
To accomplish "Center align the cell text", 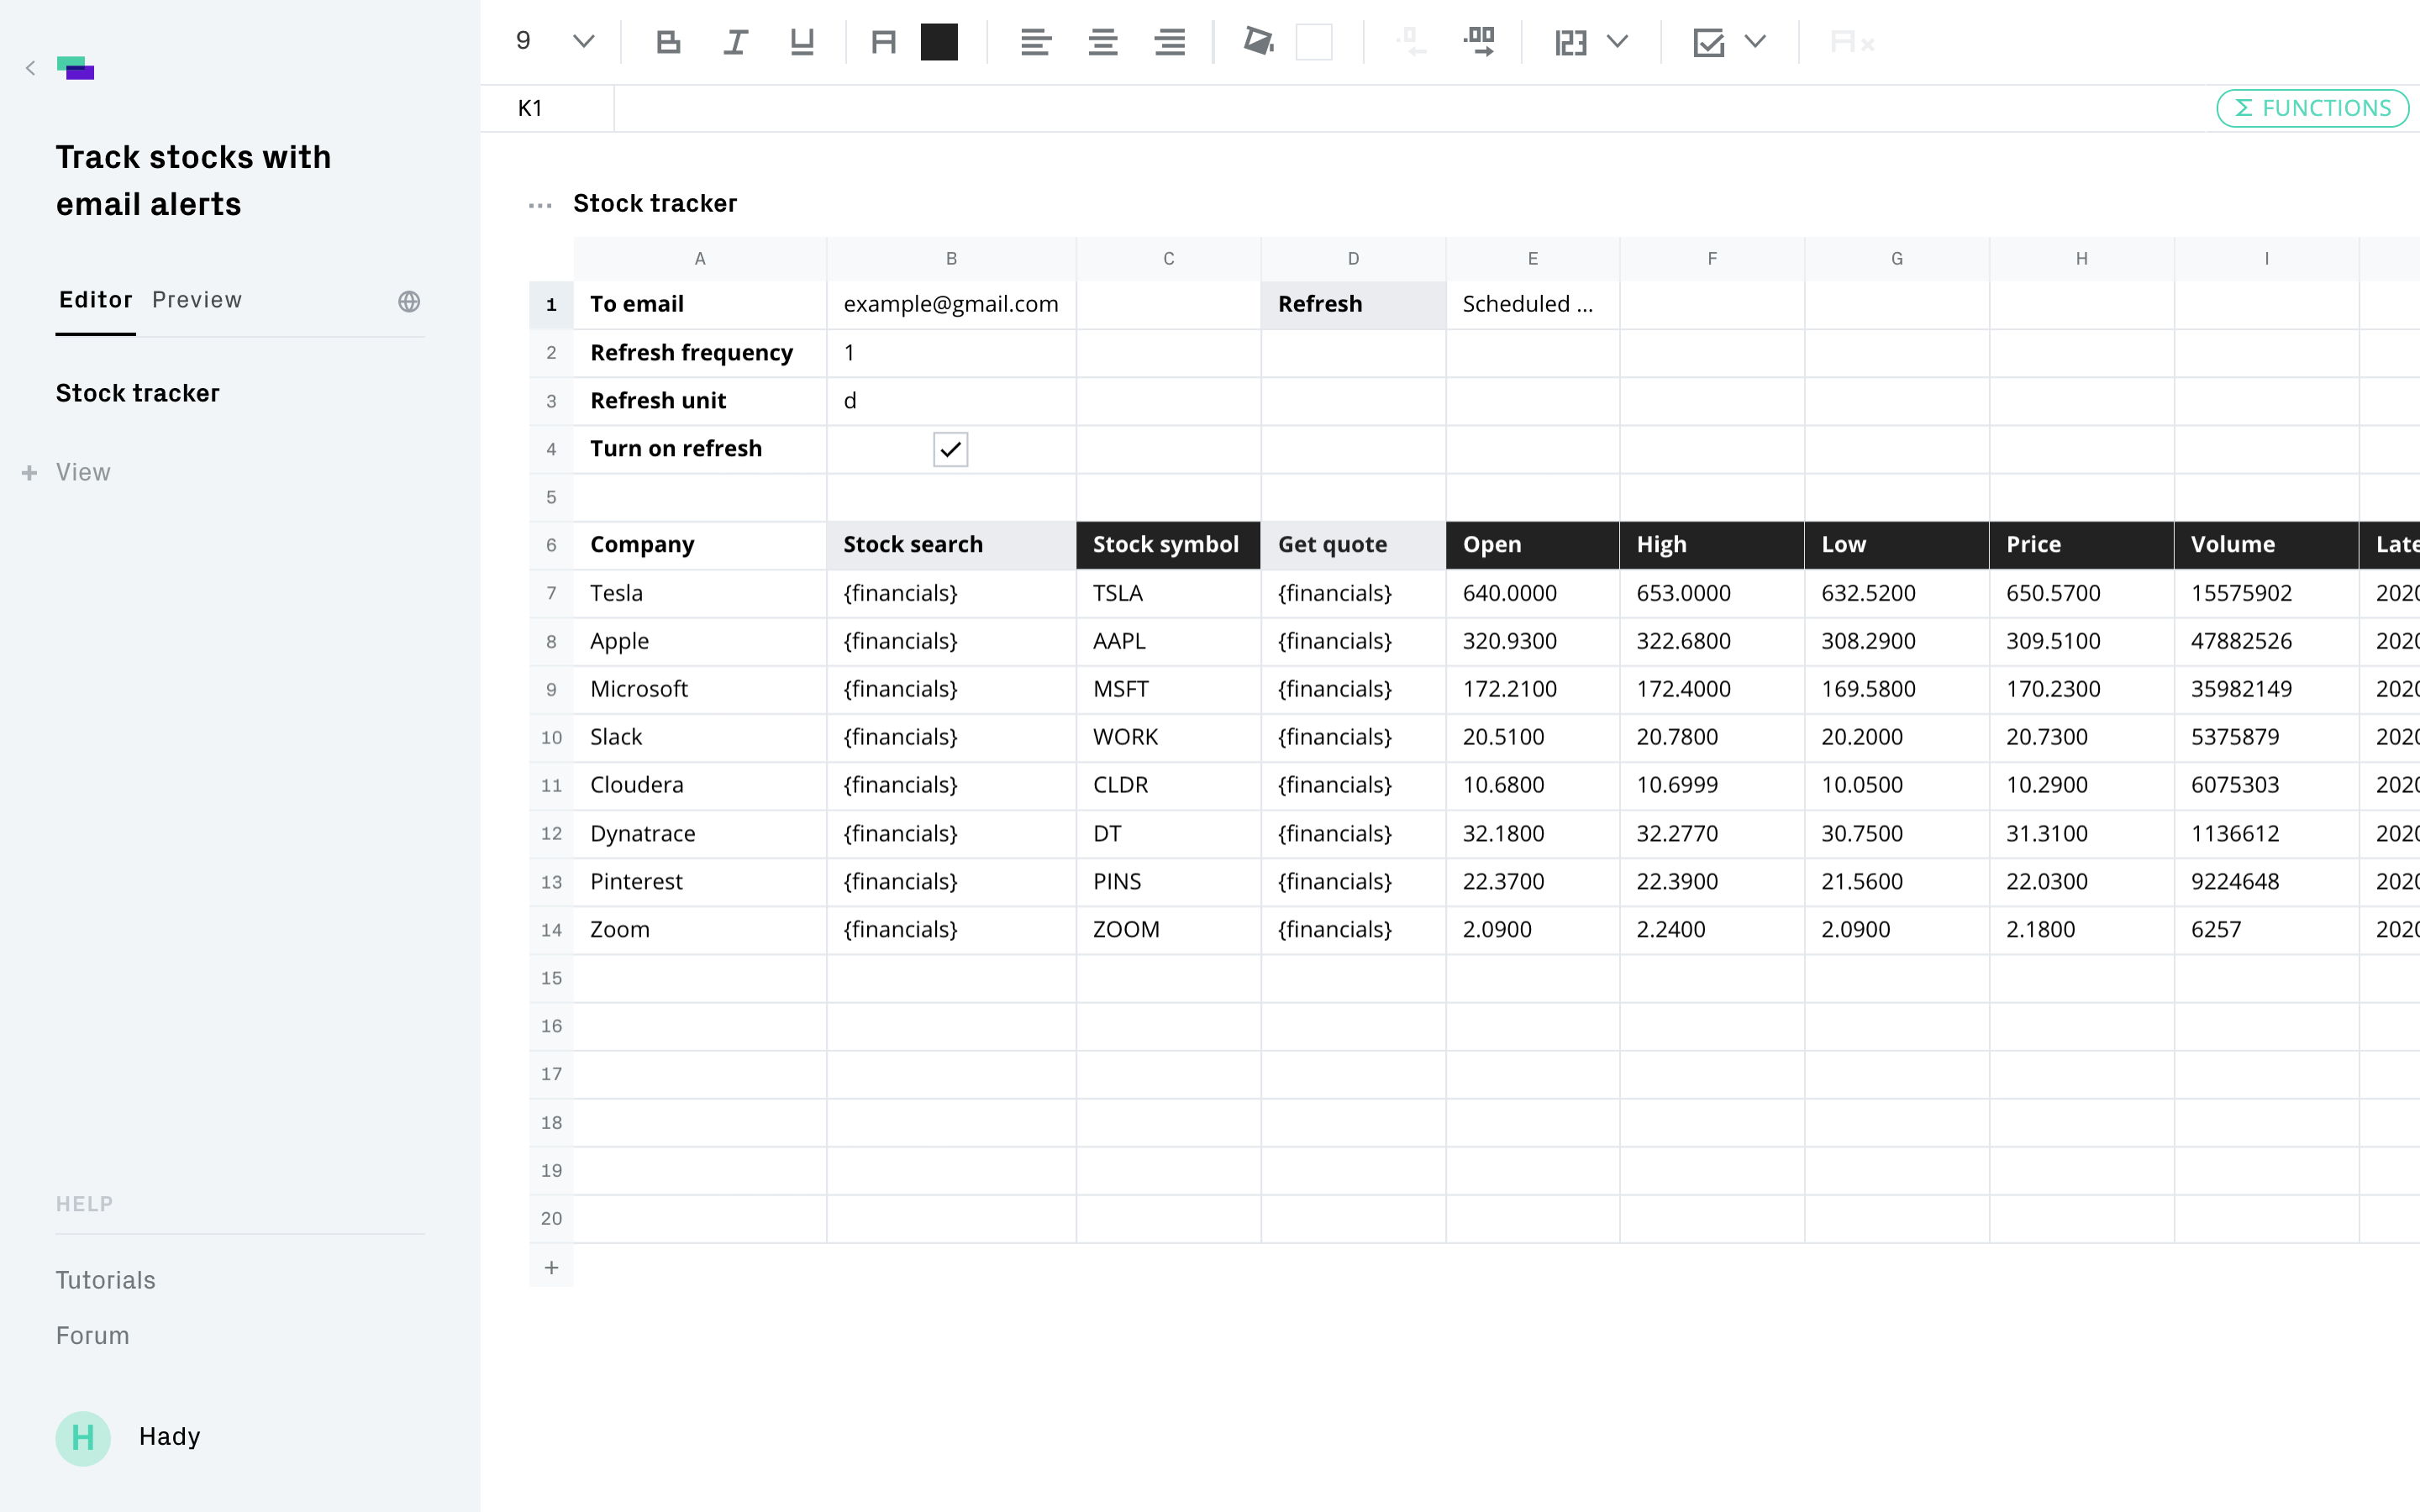I will (x=1102, y=42).
